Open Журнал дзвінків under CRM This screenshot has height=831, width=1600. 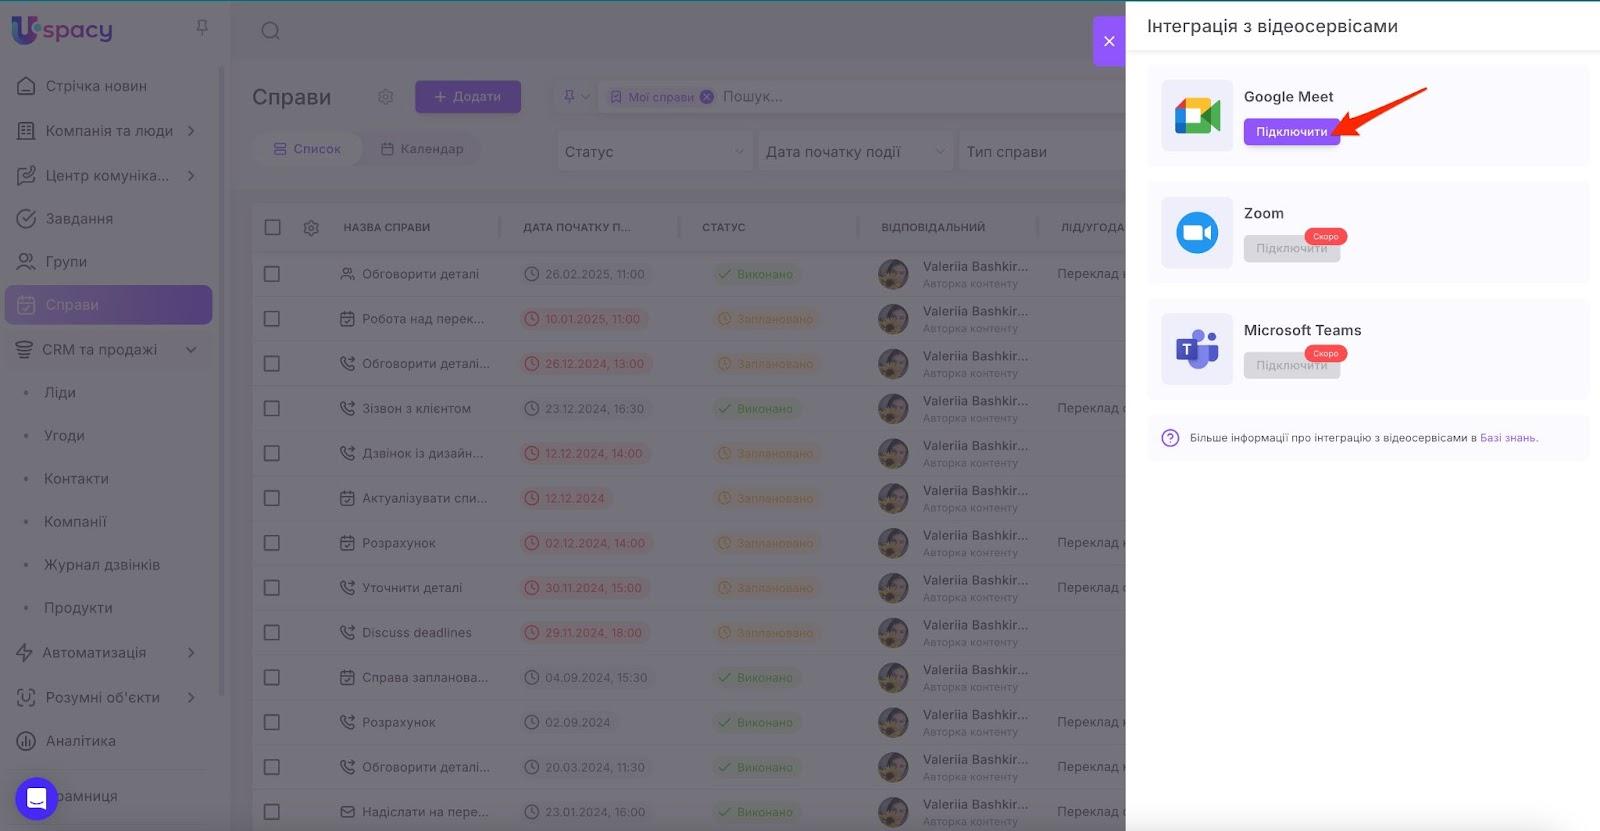102,565
